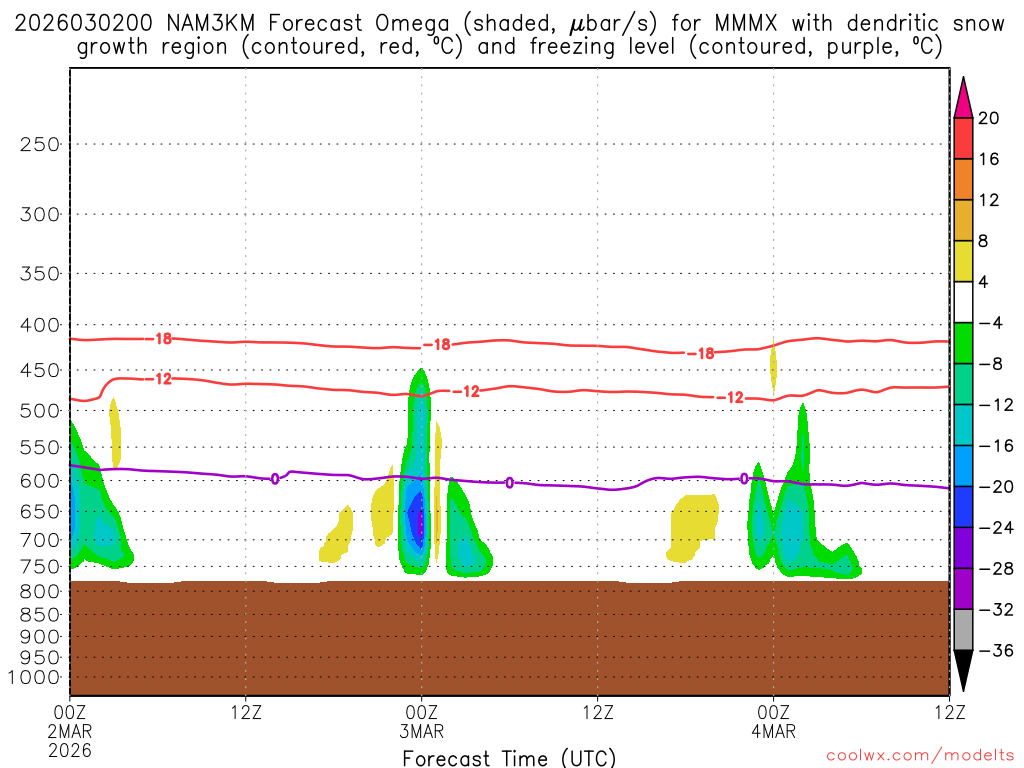The image size is (1024, 768).
Task: Click the 600 pressure axis label
Action: pyautogui.click(x=40, y=481)
